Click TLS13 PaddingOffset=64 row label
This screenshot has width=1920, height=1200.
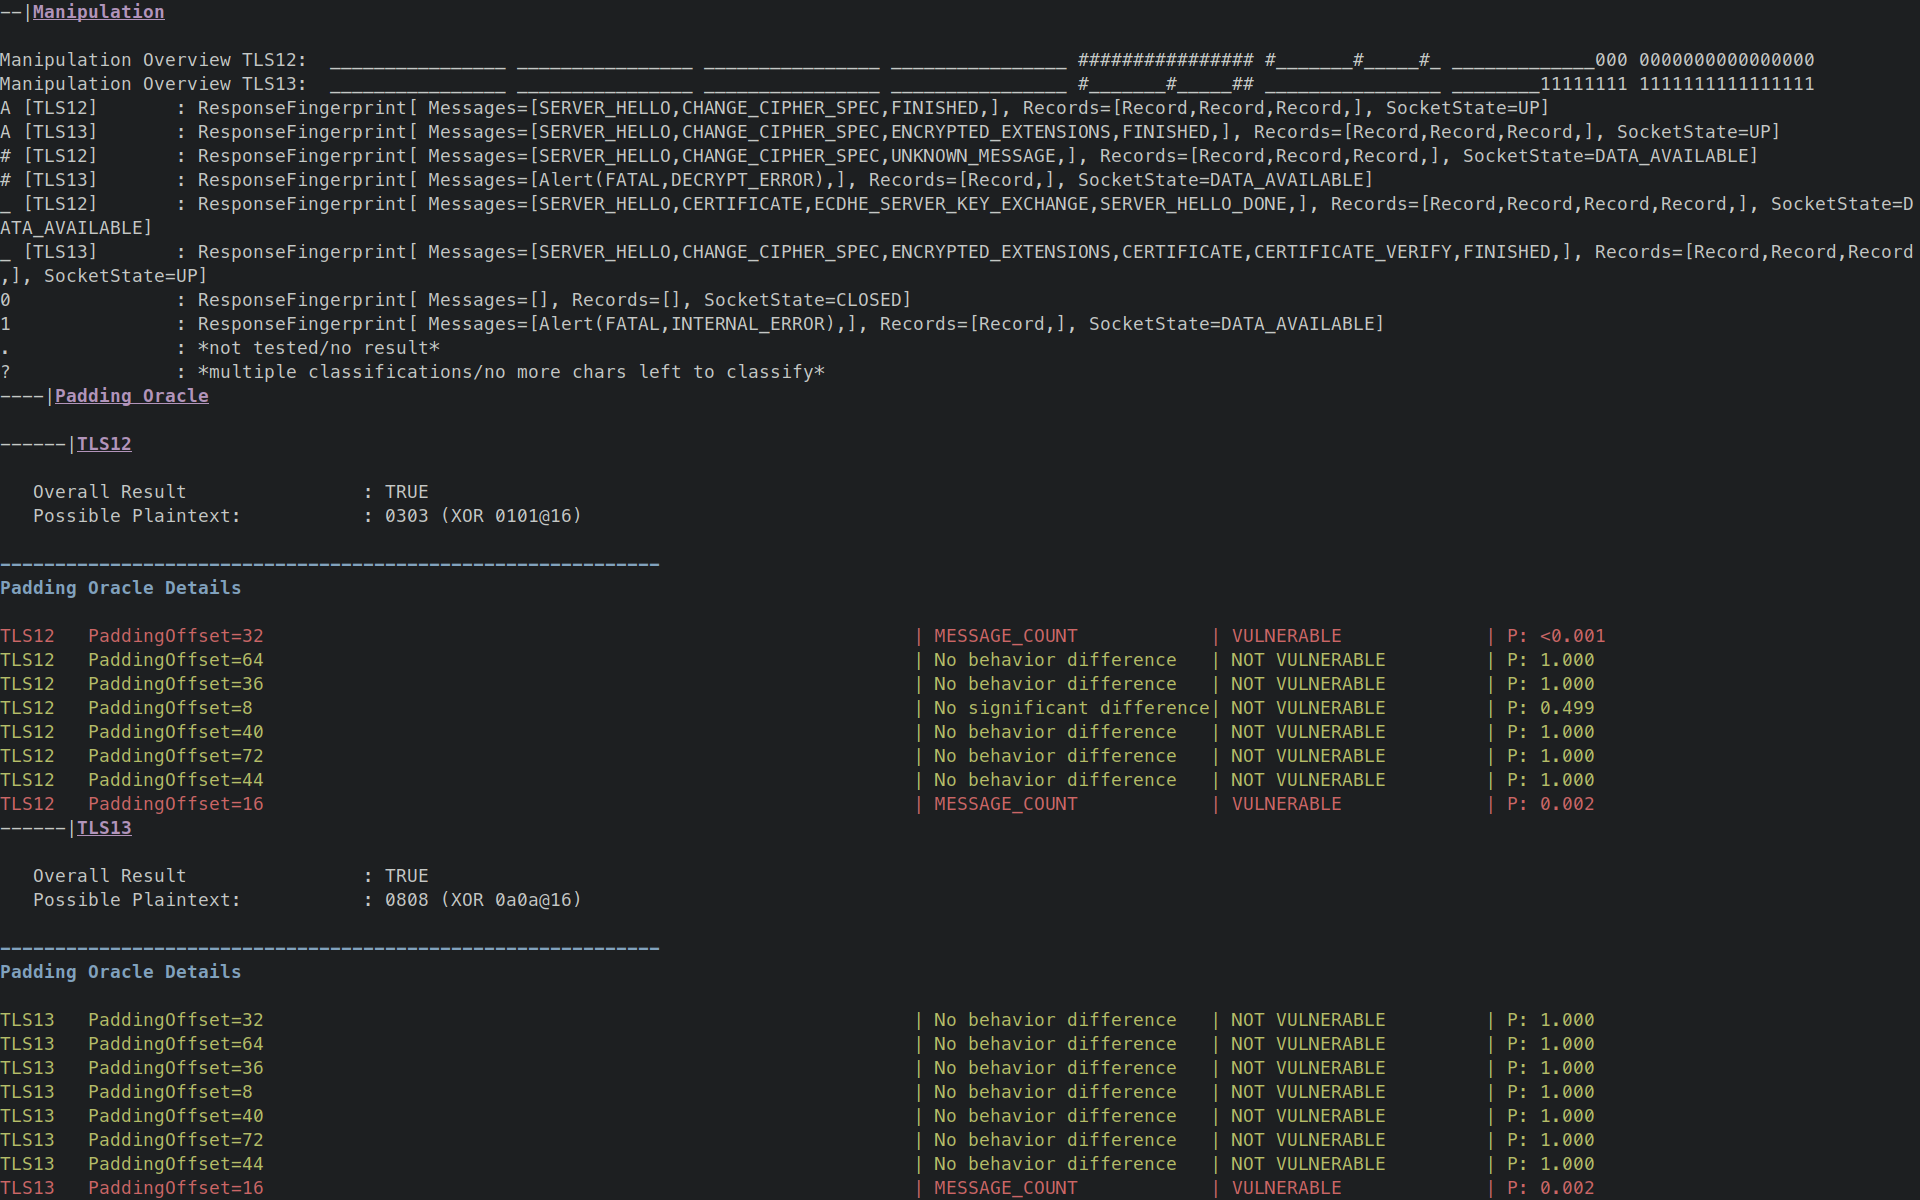pos(175,1044)
